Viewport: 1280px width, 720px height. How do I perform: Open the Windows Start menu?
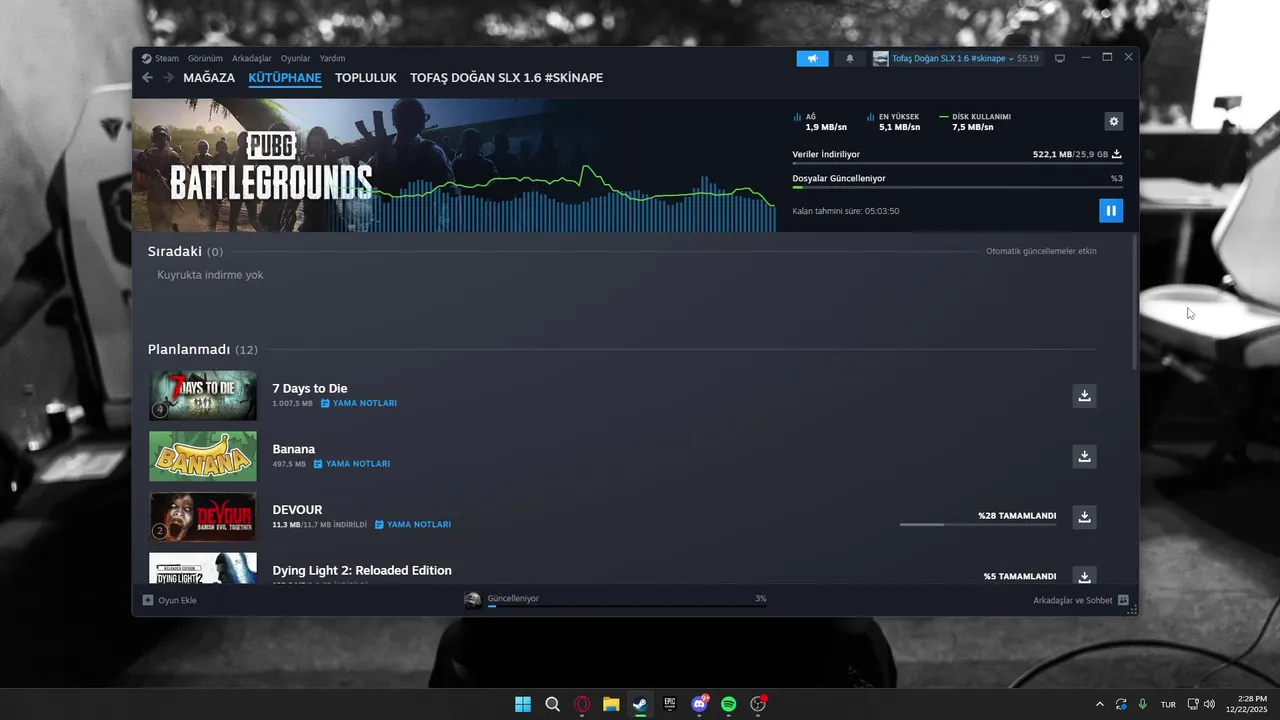[x=522, y=704]
